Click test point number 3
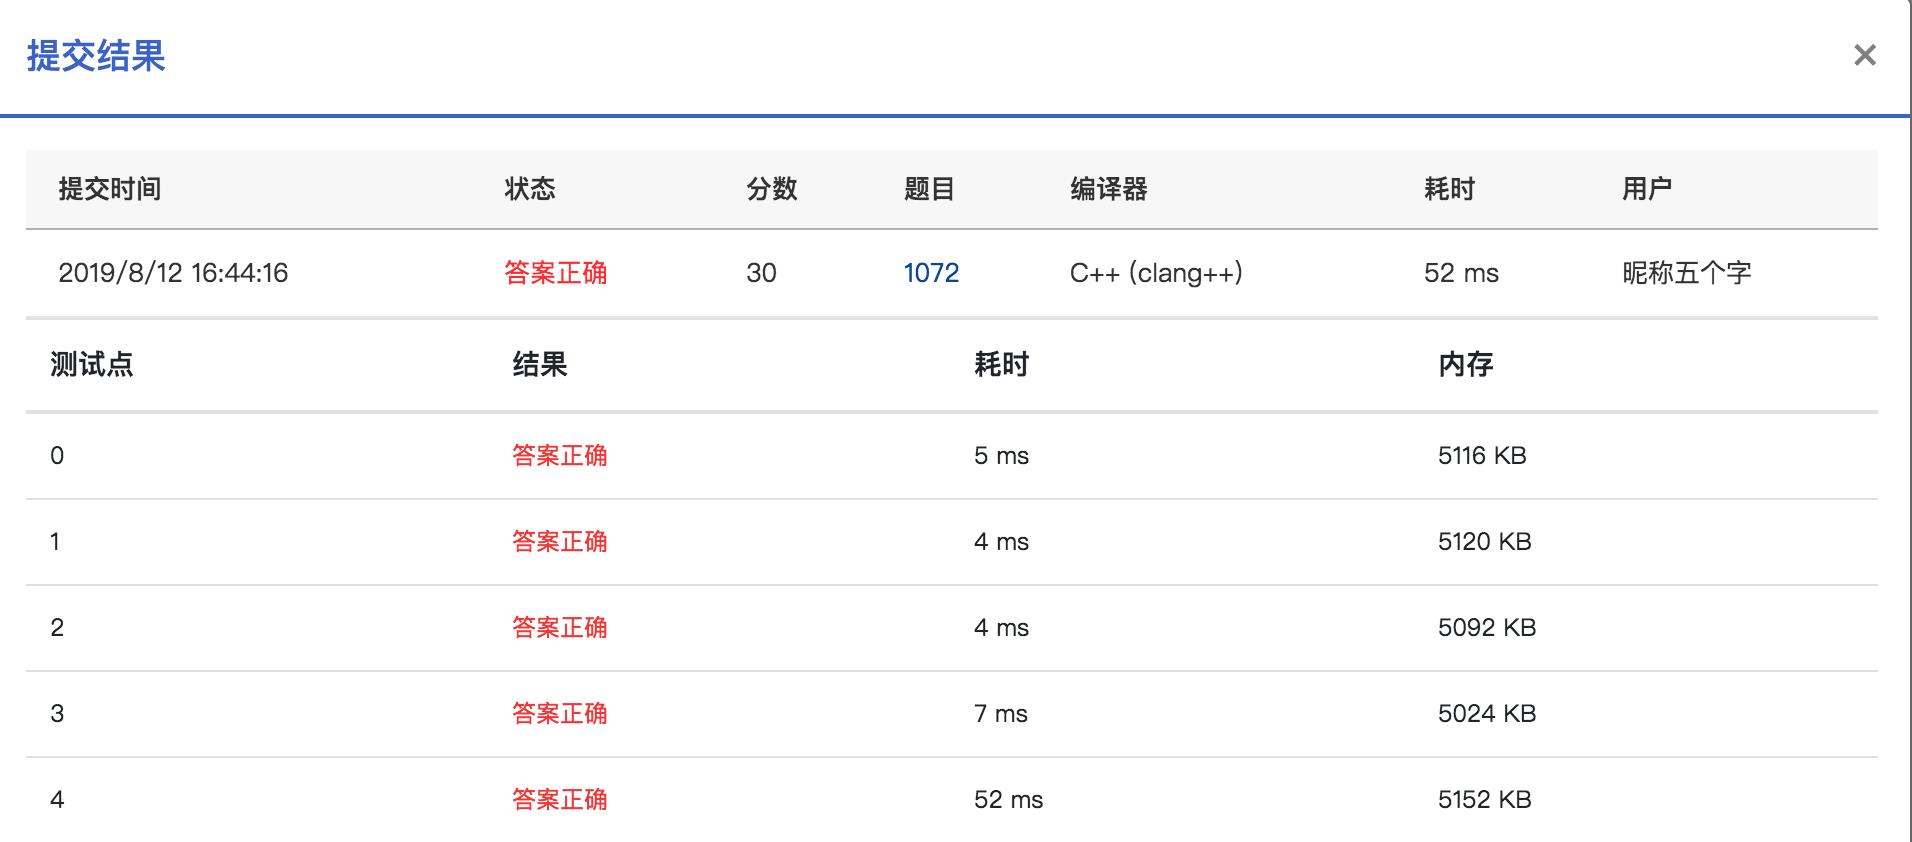The height and width of the screenshot is (842, 1912). tap(57, 714)
